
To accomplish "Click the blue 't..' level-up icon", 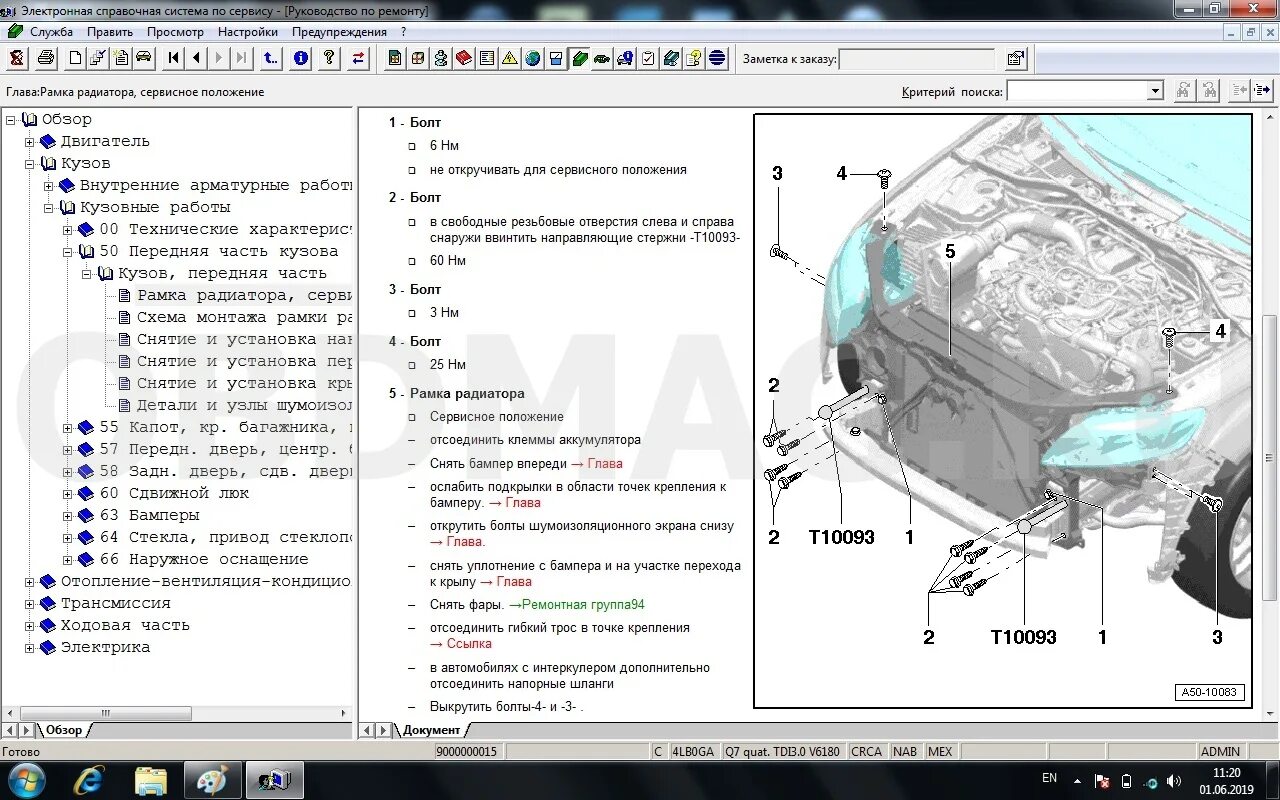I will 271,58.
